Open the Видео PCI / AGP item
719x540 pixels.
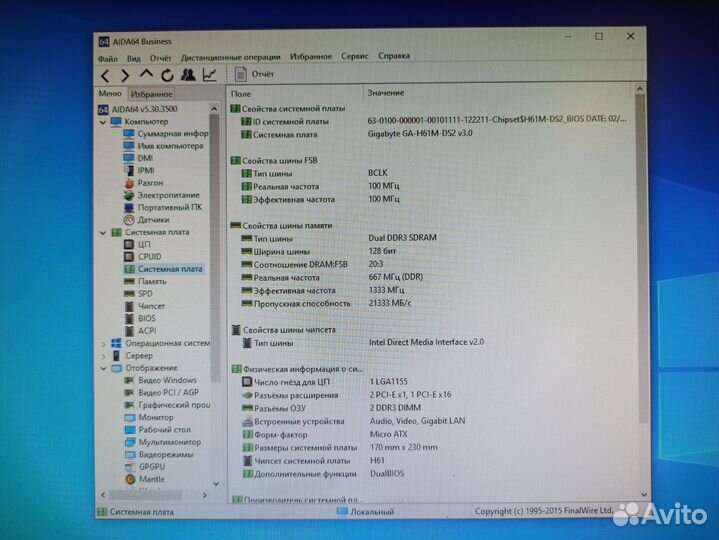(x=162, y=393)
